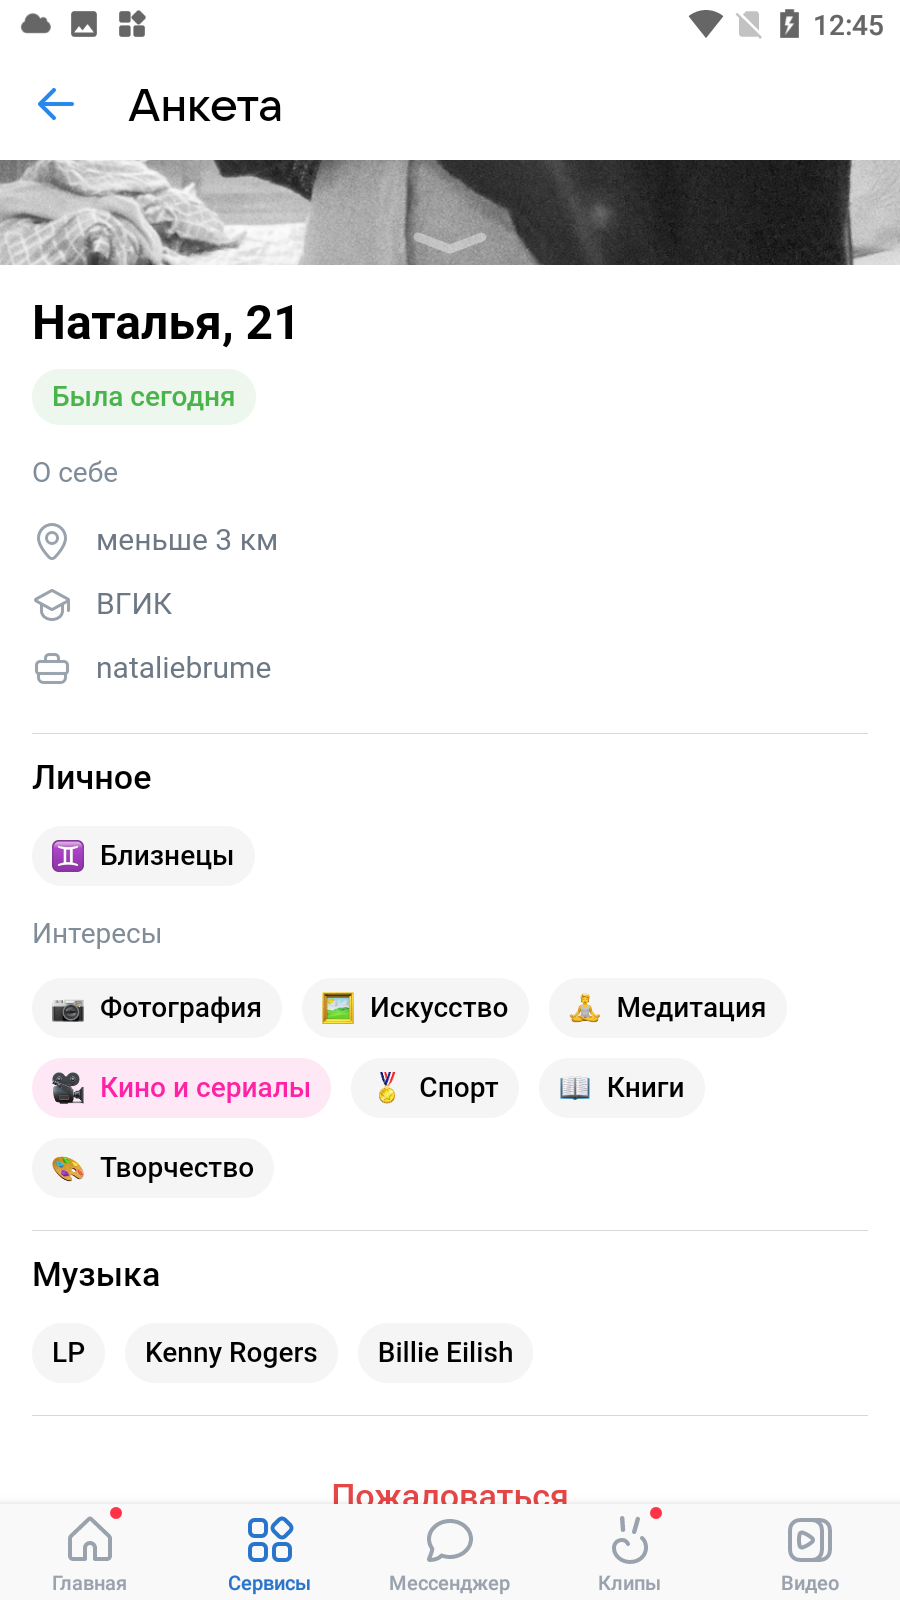This screenshot has width=900, height=1600.
Task: Tap the Была сегодня status badge
Action: 144,397
